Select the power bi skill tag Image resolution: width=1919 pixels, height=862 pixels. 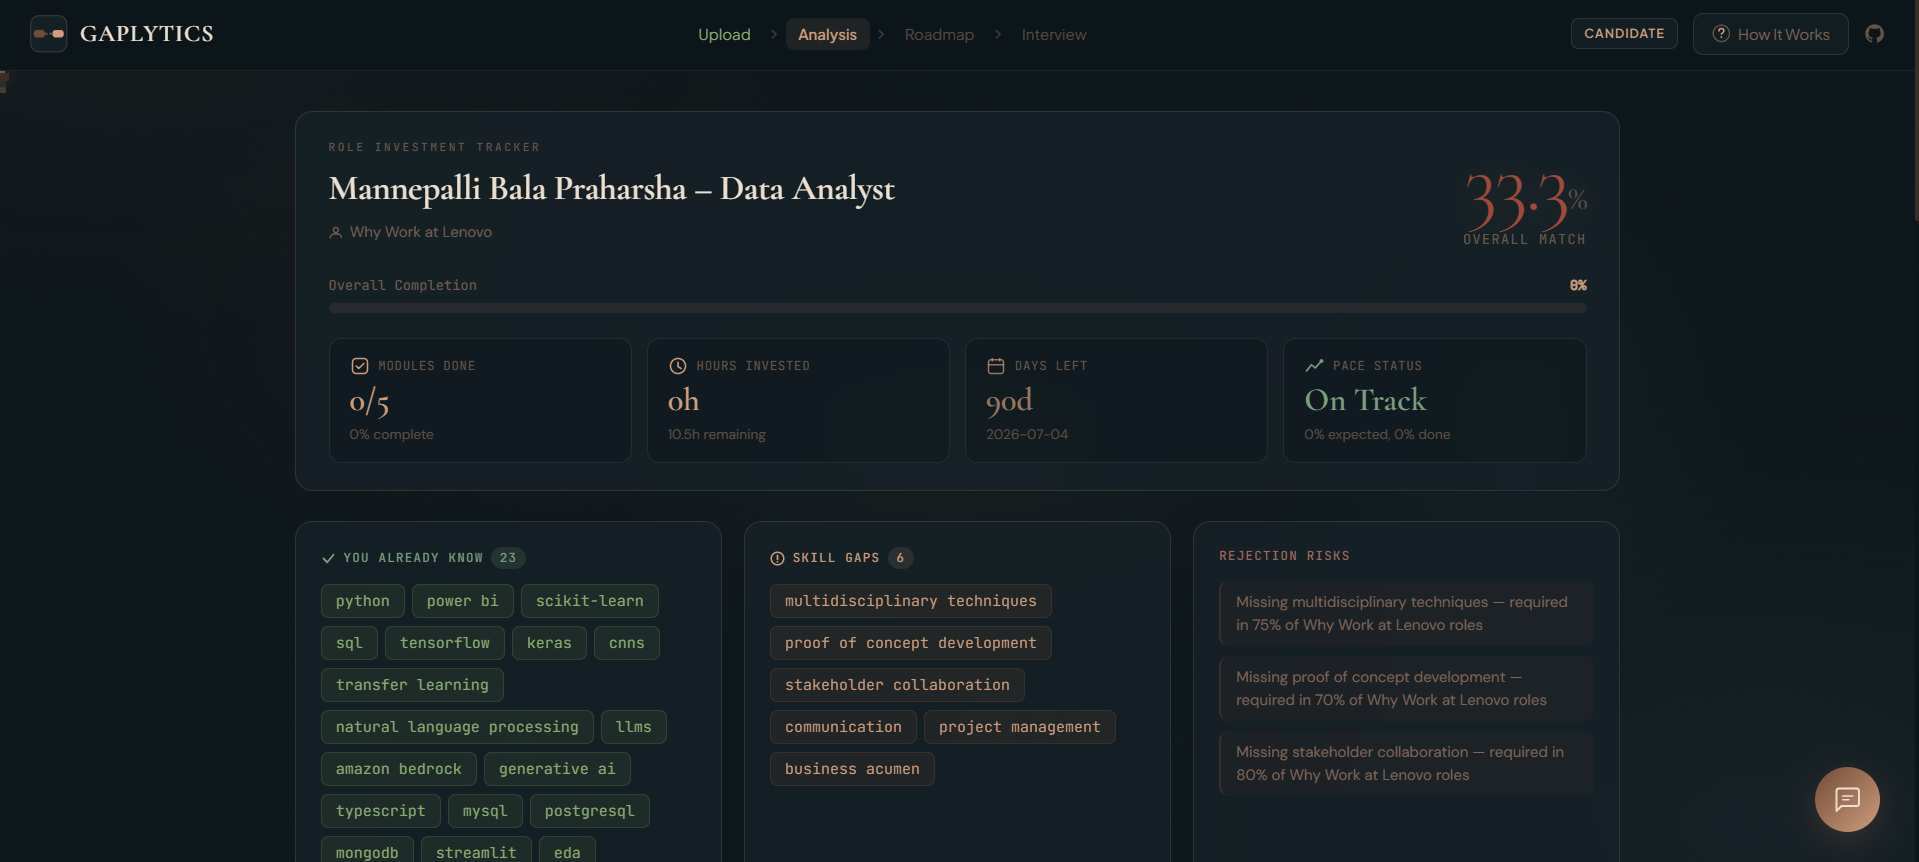pyautogui.click(x=462, y=601)
